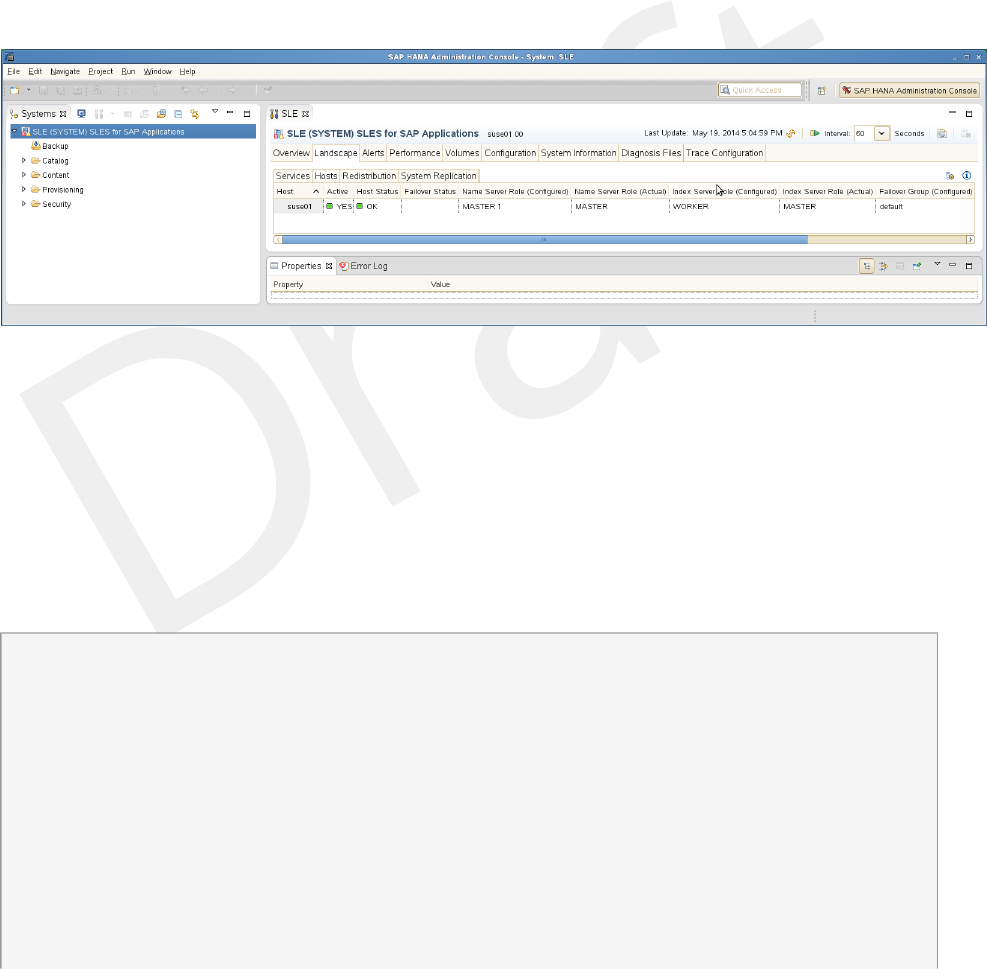Click the Collapse All icon in Systems
Screen dimensions: 987x969
pos(178,114)
